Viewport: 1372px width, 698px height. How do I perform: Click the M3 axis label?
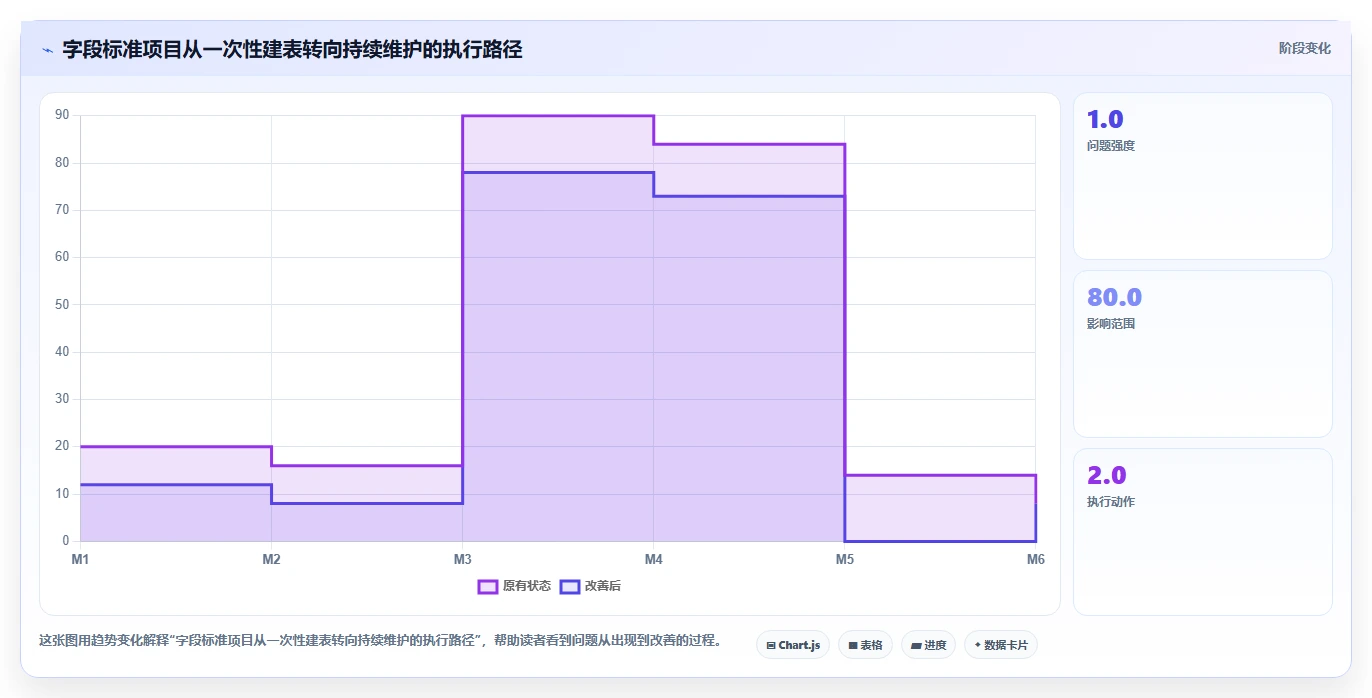tap(462, 559)
